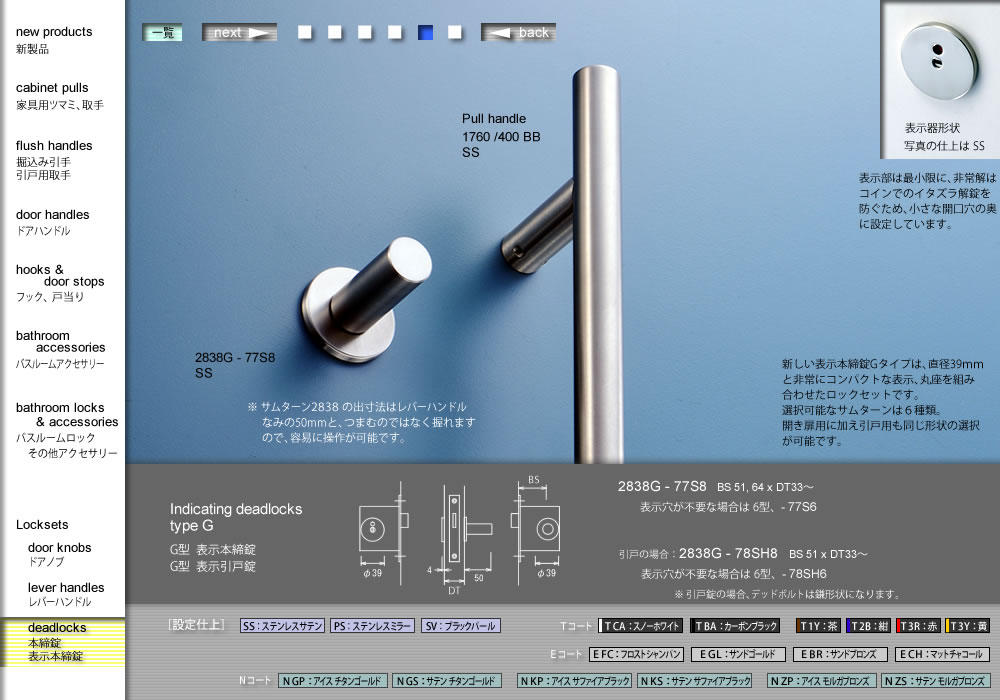Select the active blue page indicator square

click(x=426, y=31)
